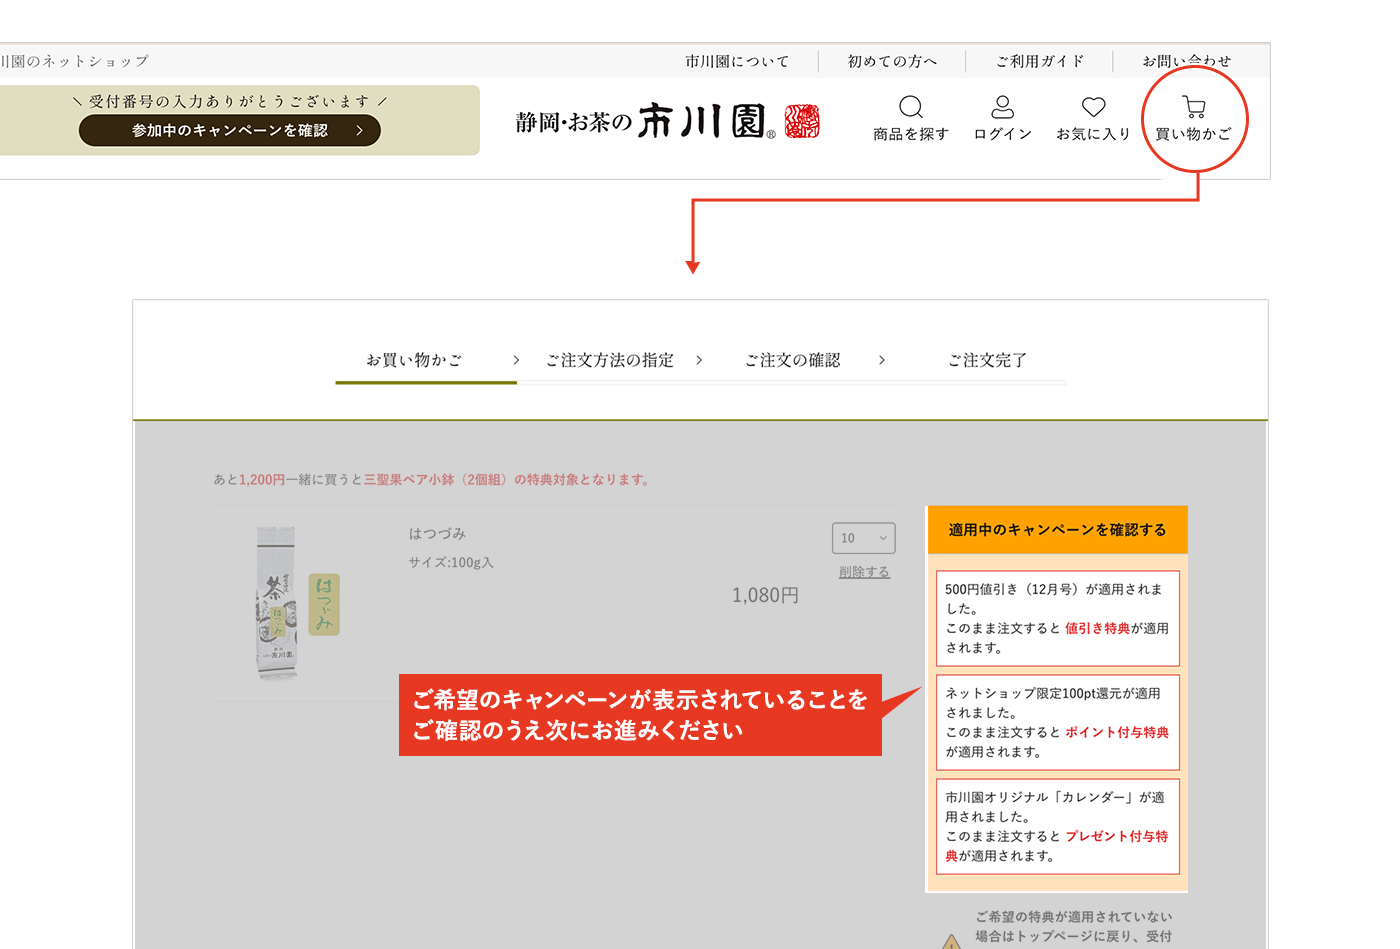Click 適用中のキャンペーンを確認する orange header
This screenshot has width=1400, height=949.
click(x=1057, y=530)
